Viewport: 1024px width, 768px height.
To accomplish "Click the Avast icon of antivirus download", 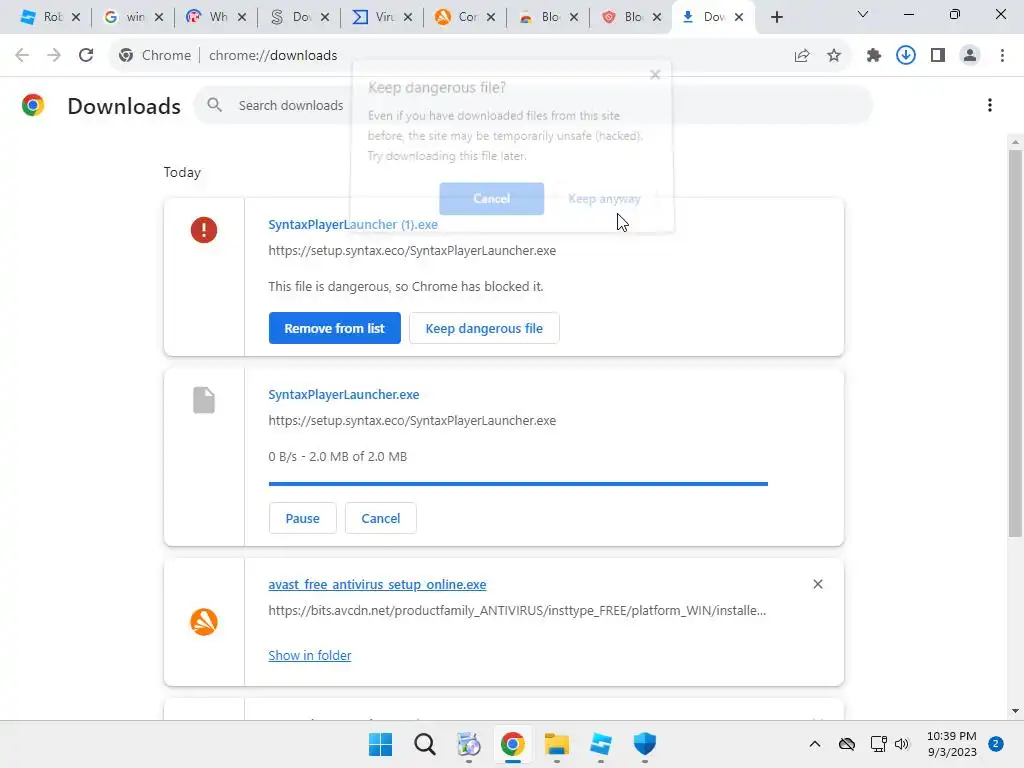I will 204,622.
